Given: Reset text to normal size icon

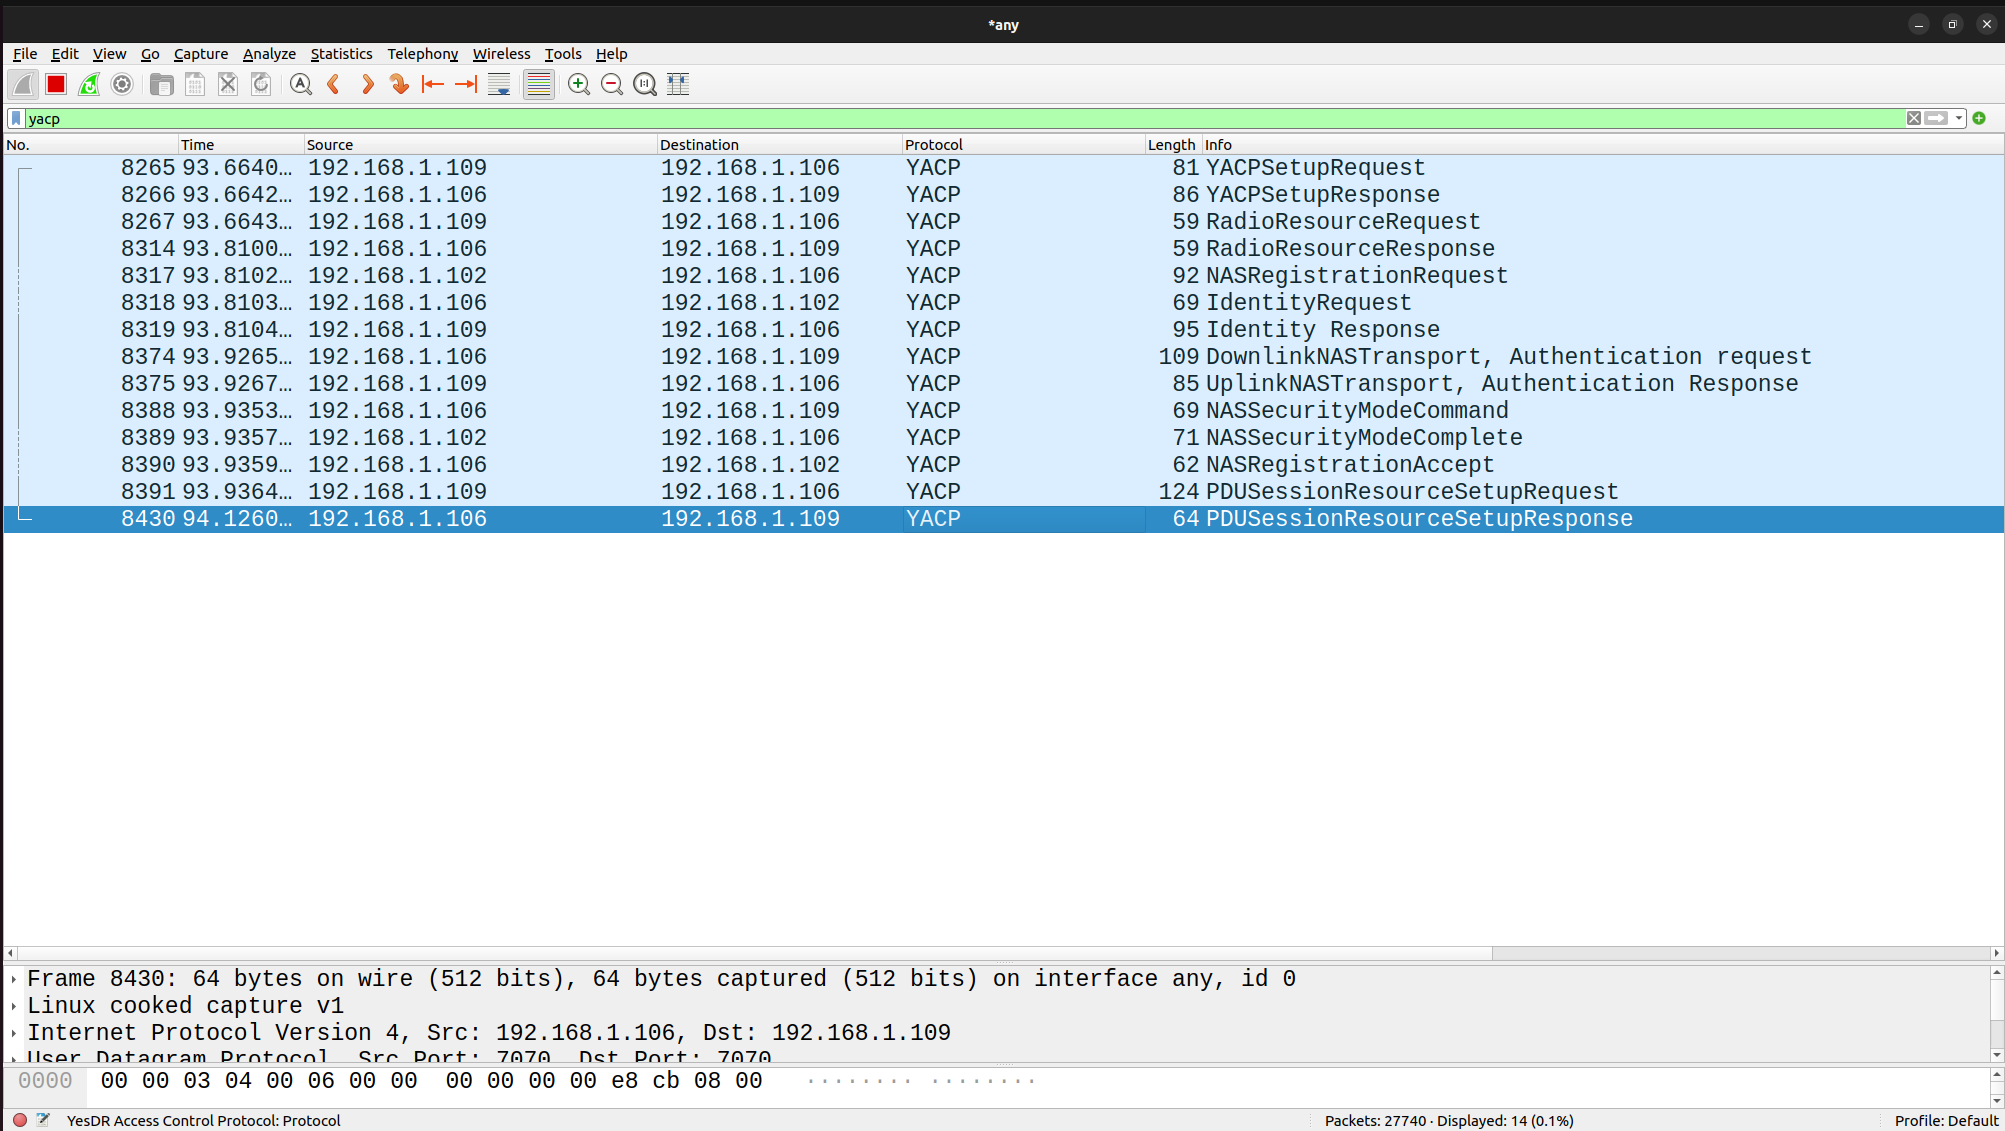Looking at the screenshot, I should point(645,85).
